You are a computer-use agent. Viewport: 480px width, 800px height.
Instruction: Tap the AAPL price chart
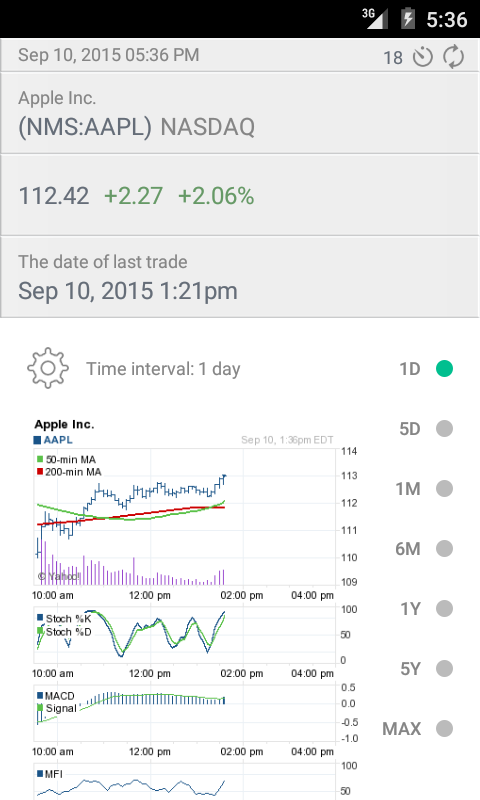[x=185, y=517]
